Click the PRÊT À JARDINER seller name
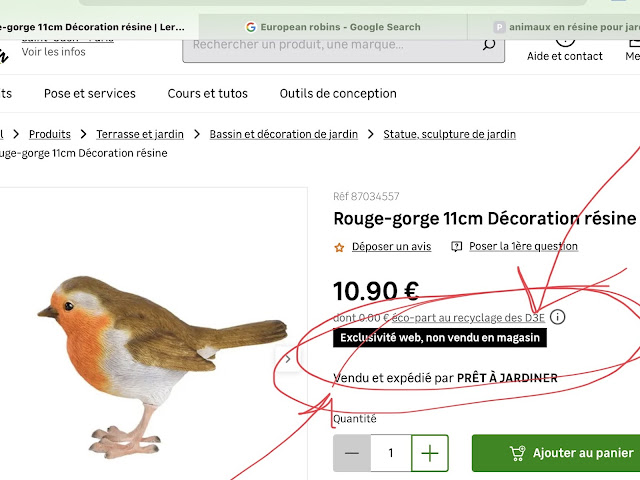The image size is (640, 480). click(507, 378)
